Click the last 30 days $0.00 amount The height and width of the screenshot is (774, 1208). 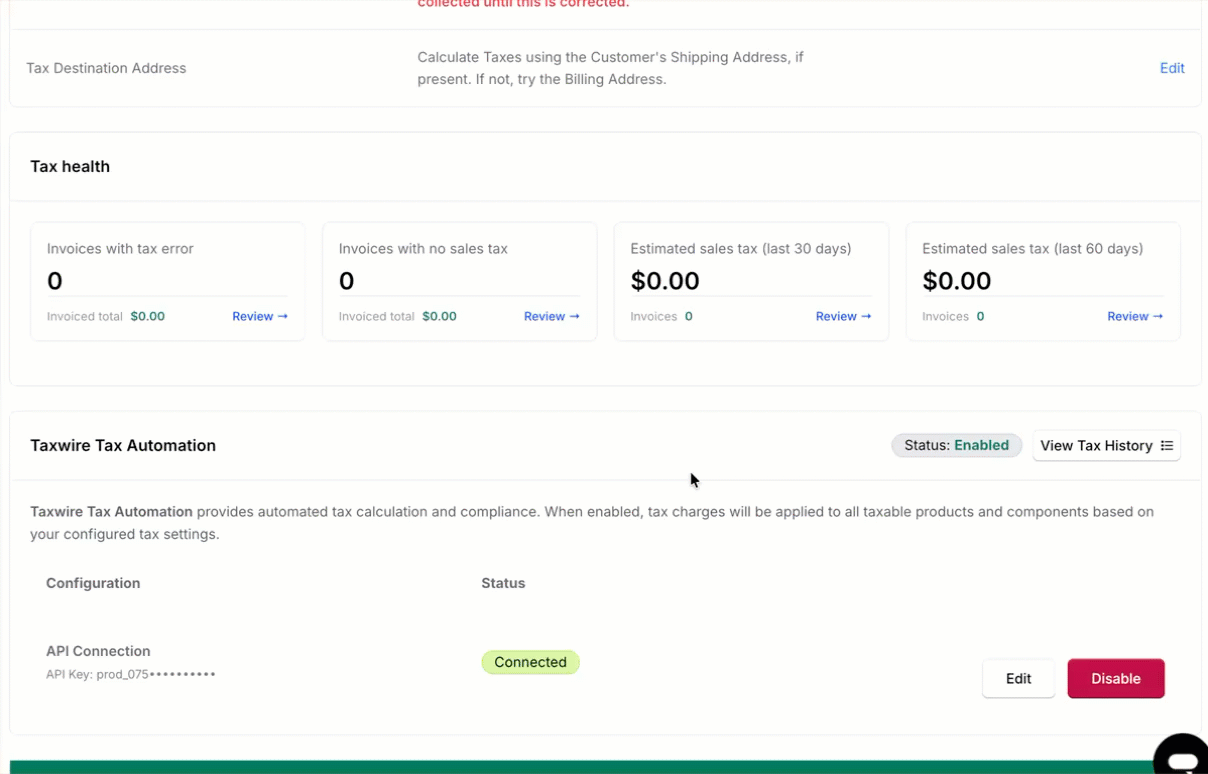pyautogui.click(x=665, y=281)
